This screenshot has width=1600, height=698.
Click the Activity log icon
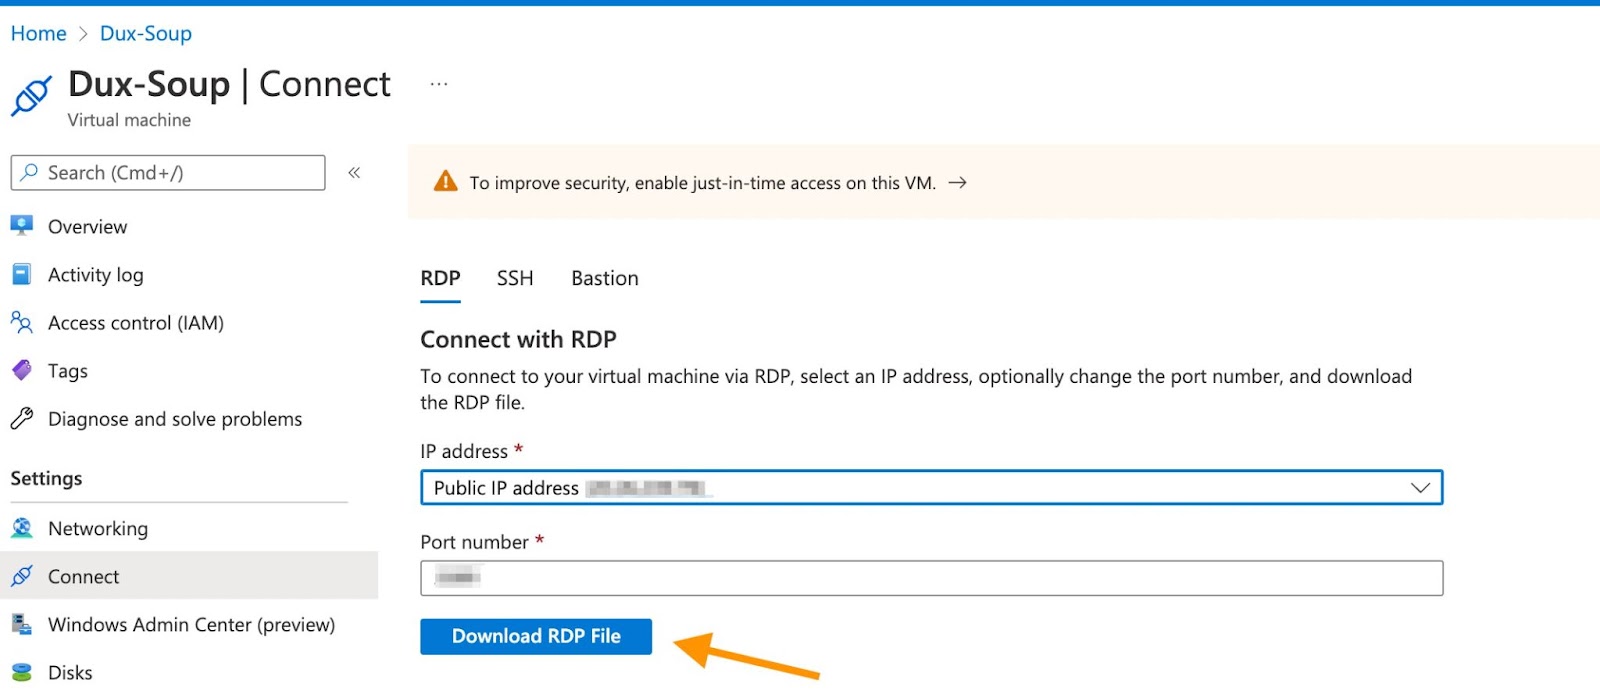point(22,274)
